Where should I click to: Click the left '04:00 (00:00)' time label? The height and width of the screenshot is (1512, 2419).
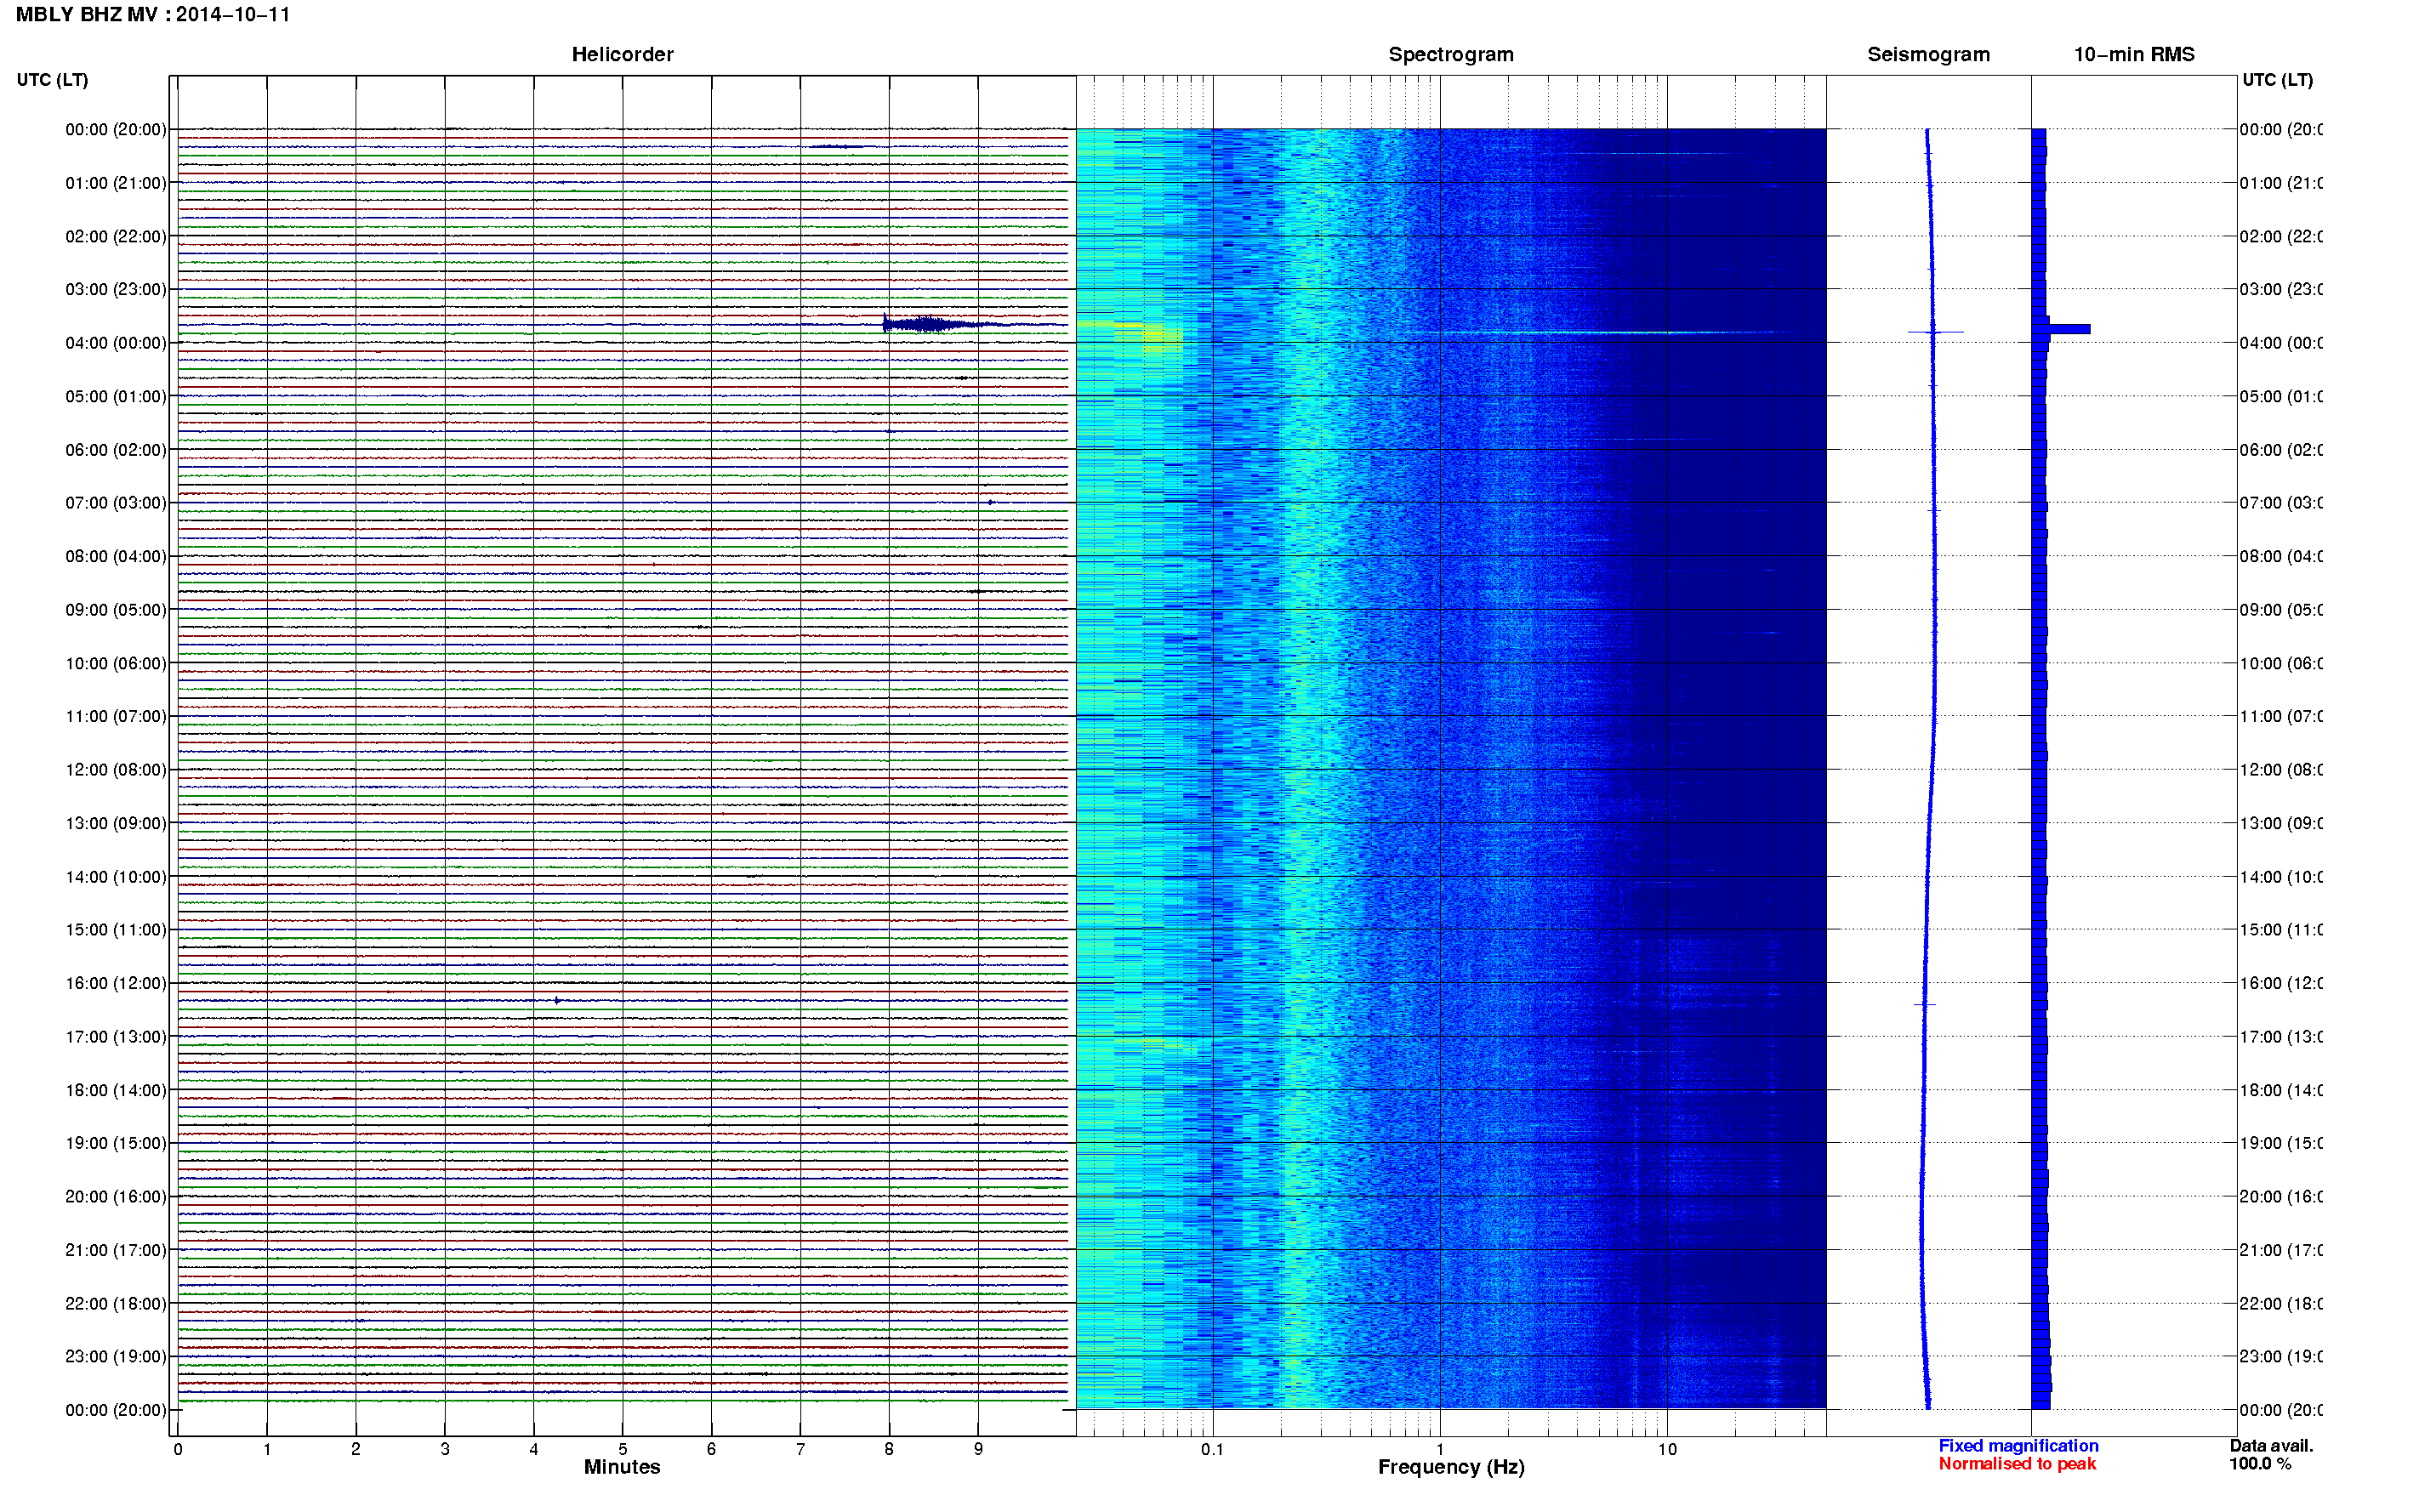click(x=116, y=343)
